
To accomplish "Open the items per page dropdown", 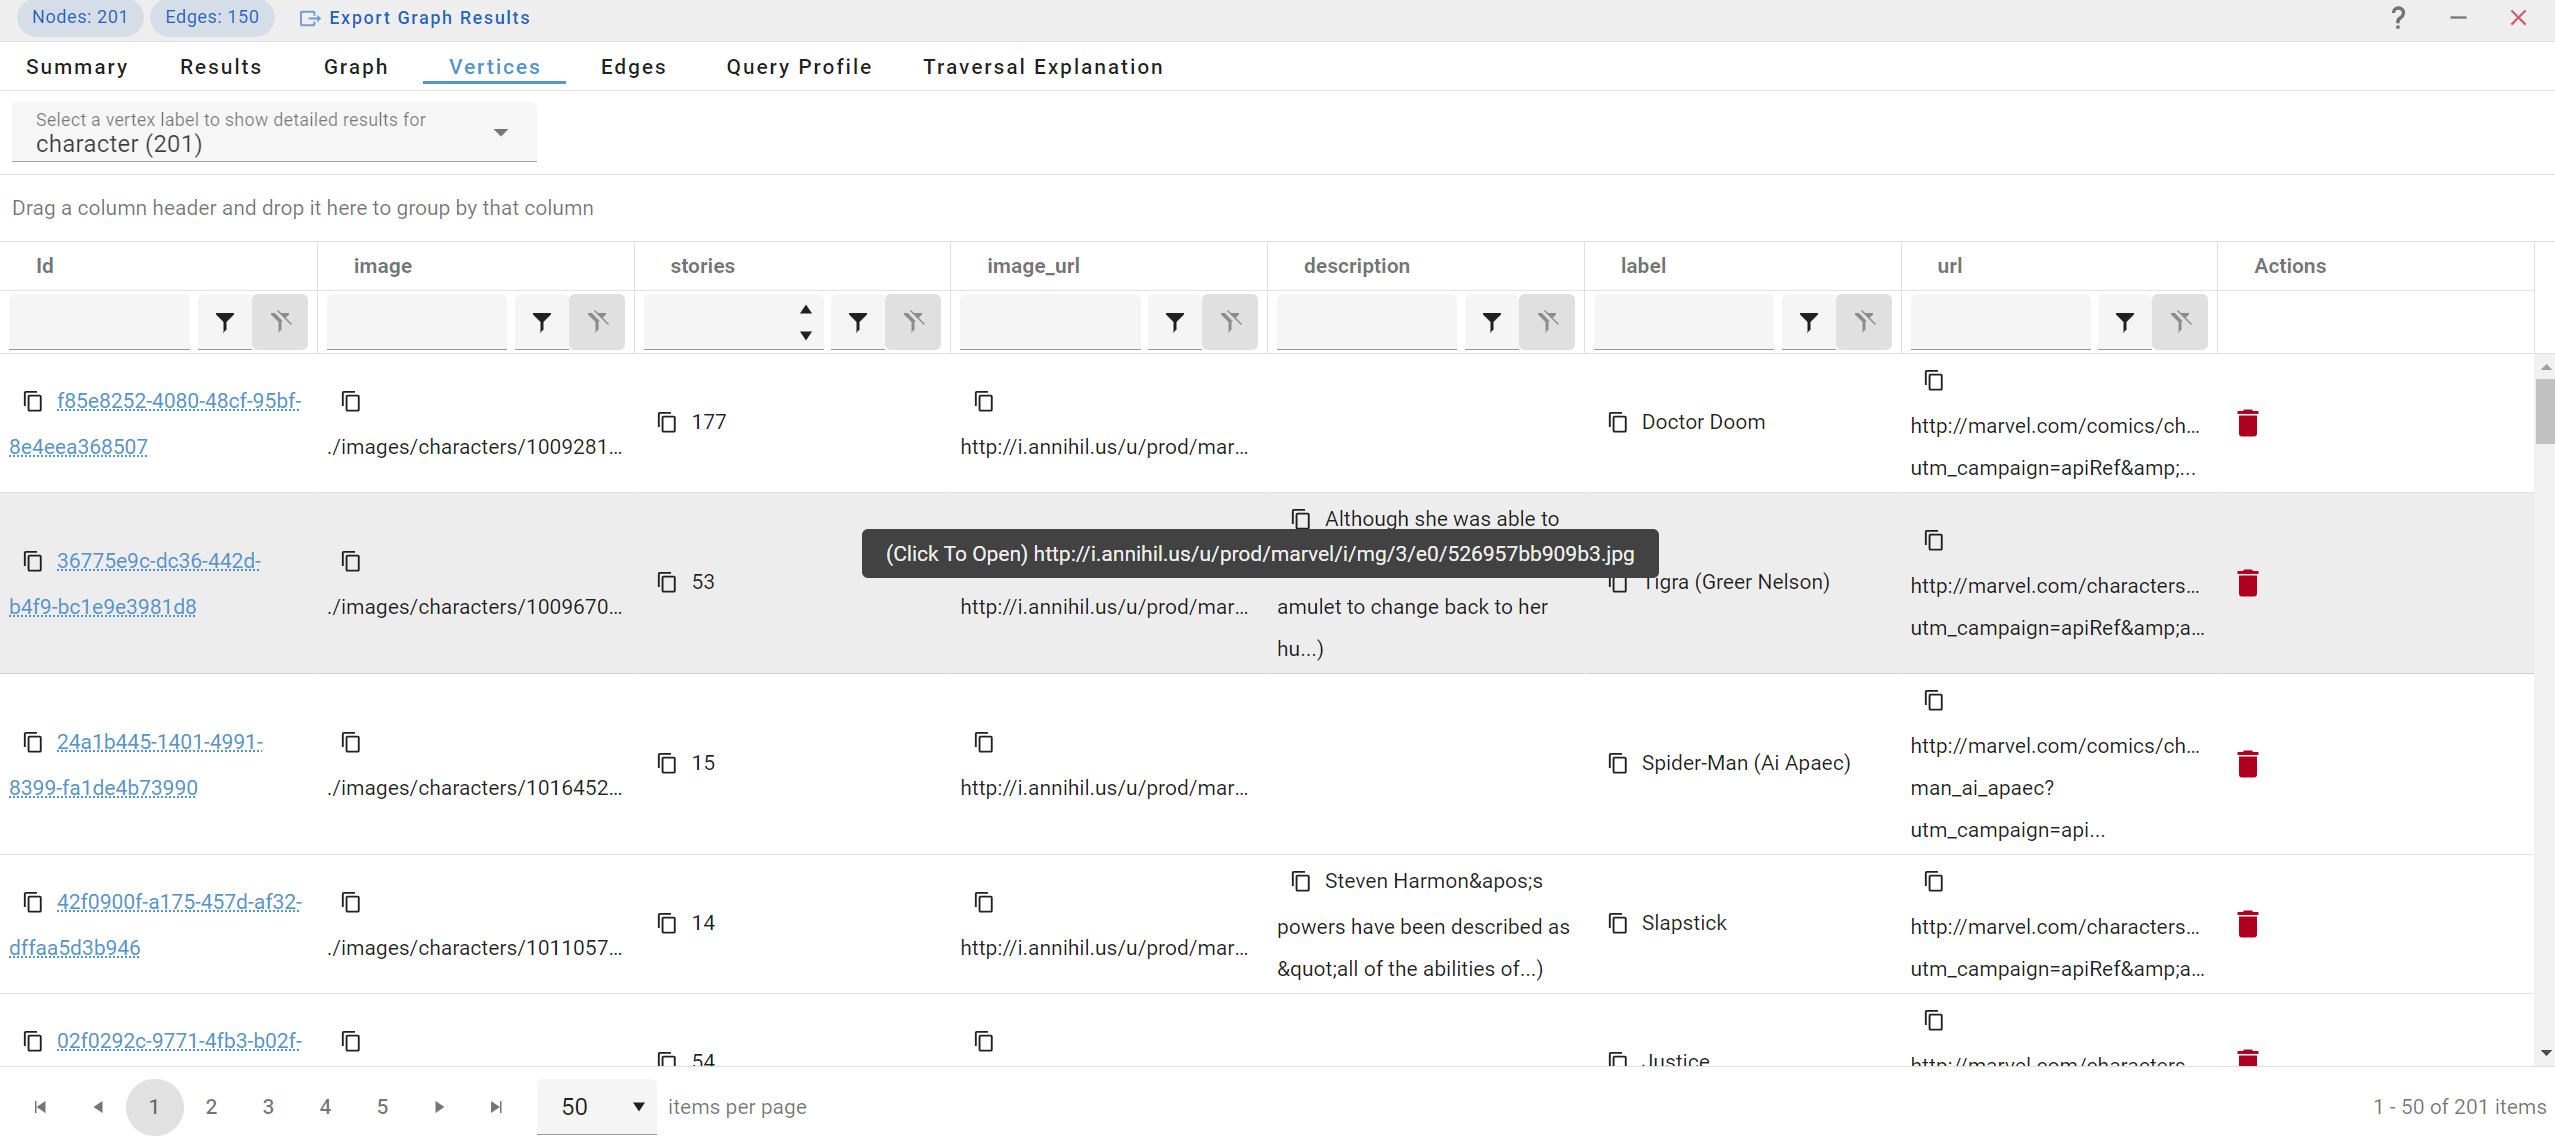I will 597,1107.
